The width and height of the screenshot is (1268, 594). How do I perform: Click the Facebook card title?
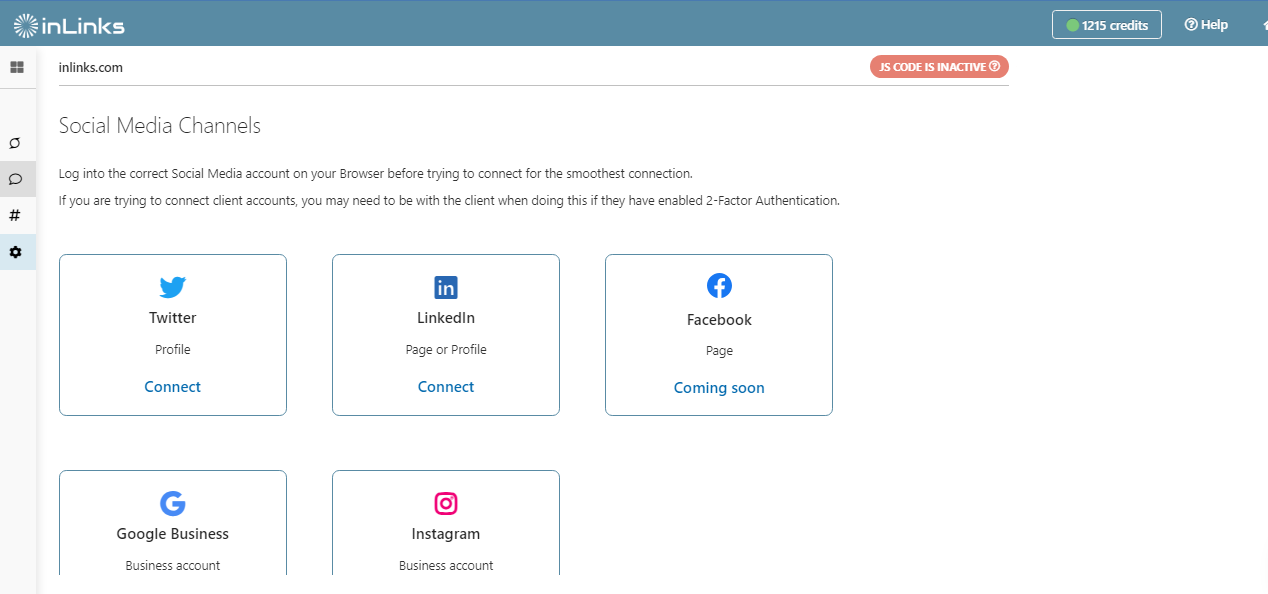pos(719,320)
